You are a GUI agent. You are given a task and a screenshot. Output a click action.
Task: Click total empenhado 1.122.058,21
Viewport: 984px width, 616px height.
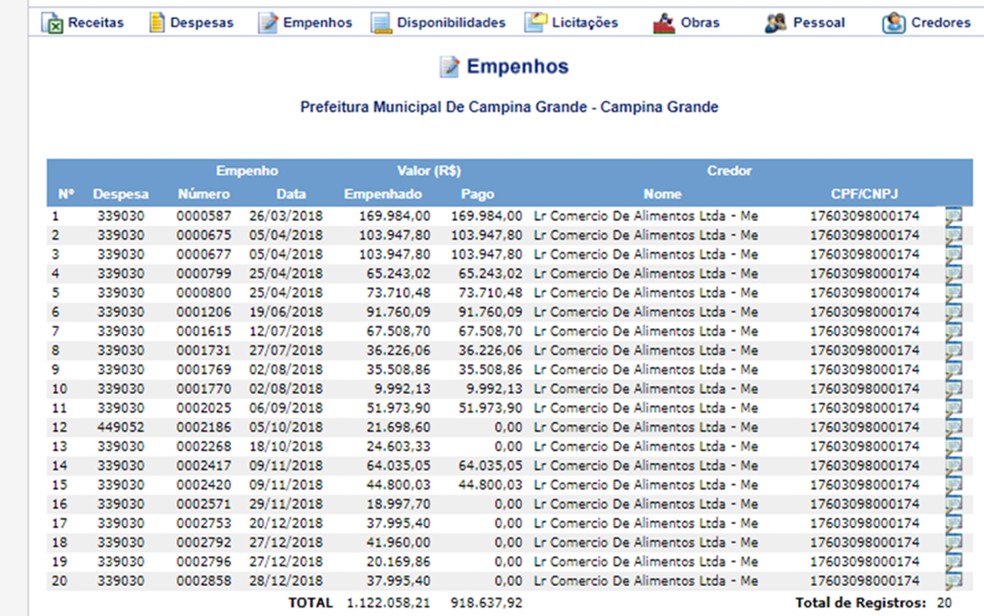pos(388,603)
